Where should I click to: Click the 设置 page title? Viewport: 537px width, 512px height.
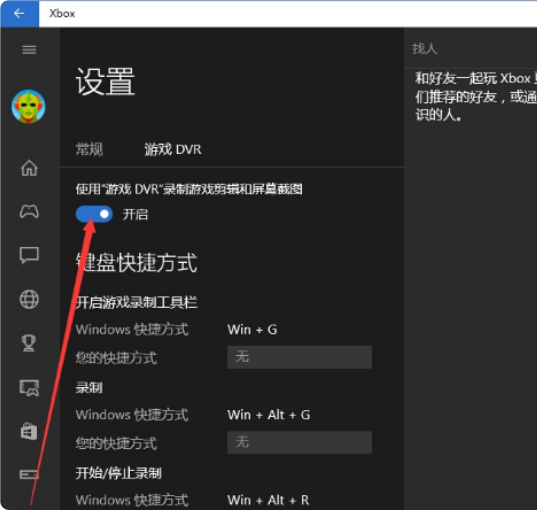(x=105, y=82)
